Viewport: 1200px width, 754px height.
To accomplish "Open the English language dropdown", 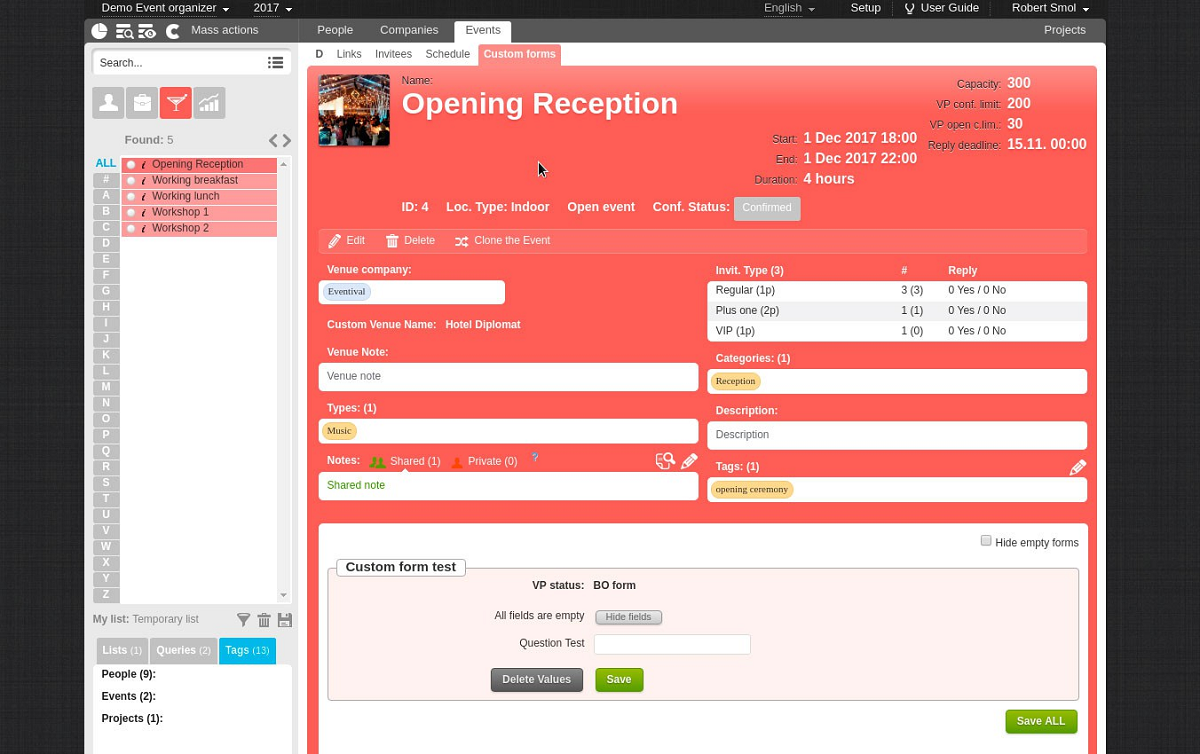I will [789, 8].
